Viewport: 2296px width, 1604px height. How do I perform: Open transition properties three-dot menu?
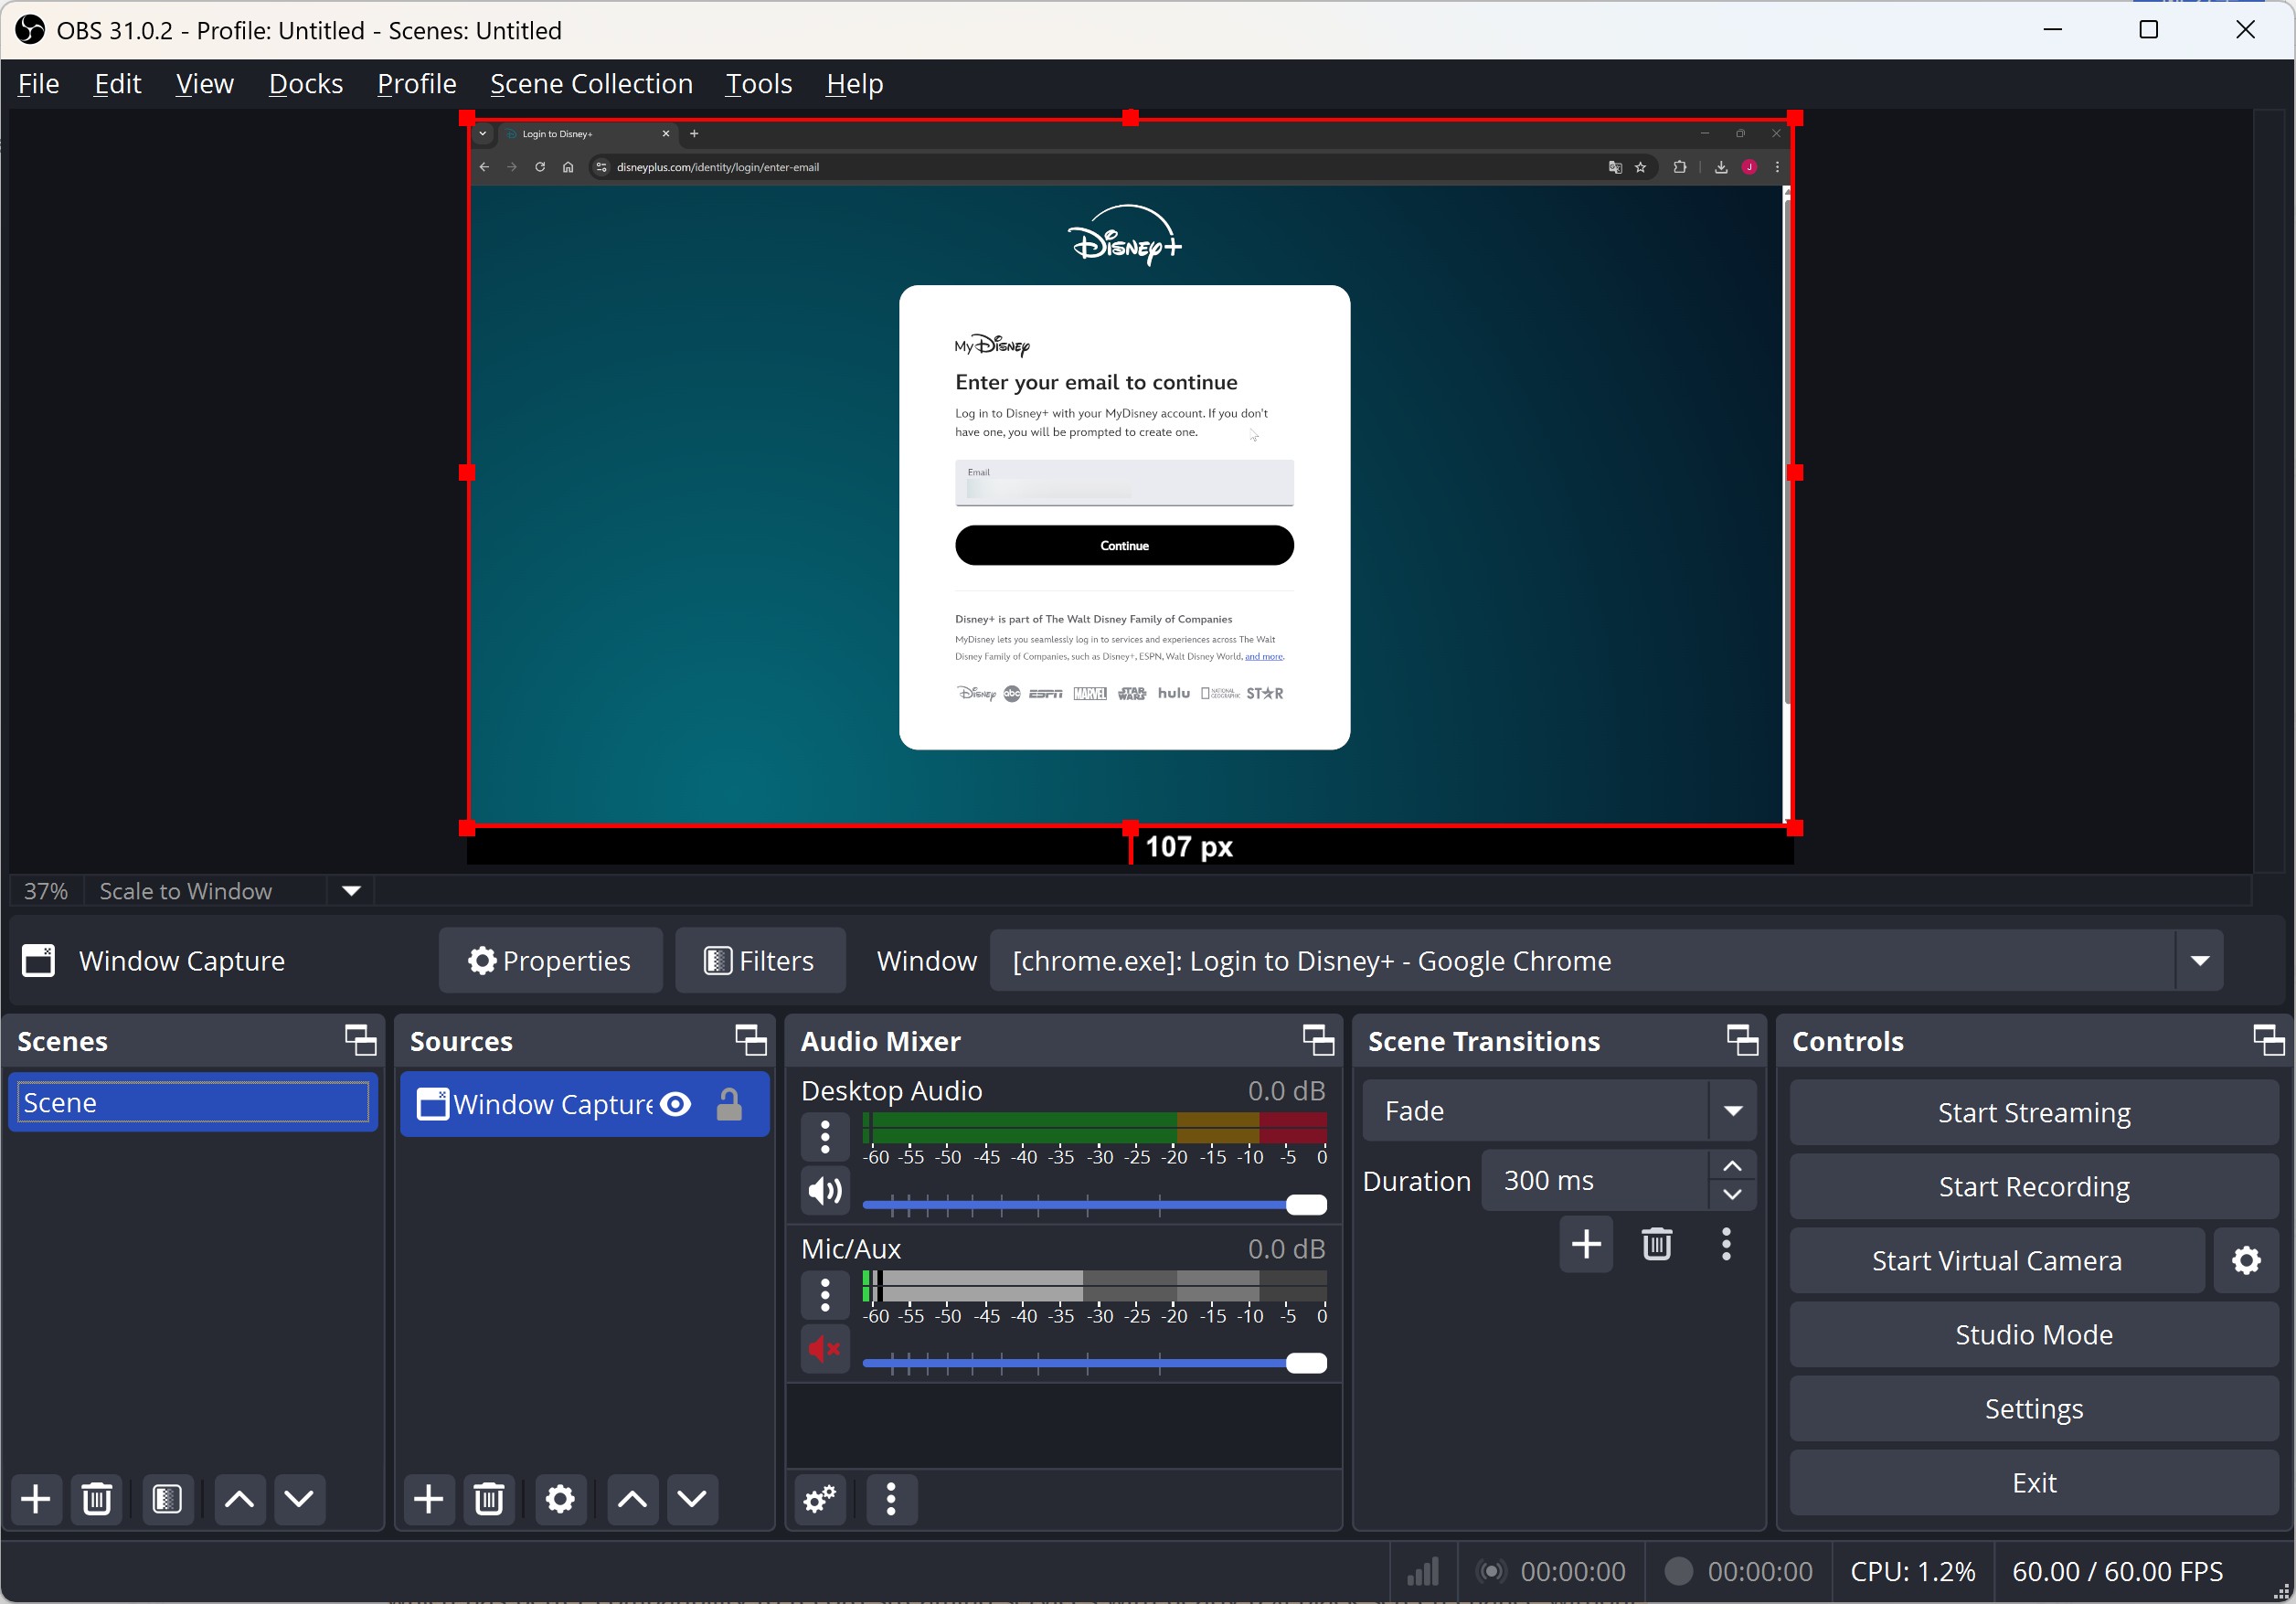click(x=1726, y=1244)
